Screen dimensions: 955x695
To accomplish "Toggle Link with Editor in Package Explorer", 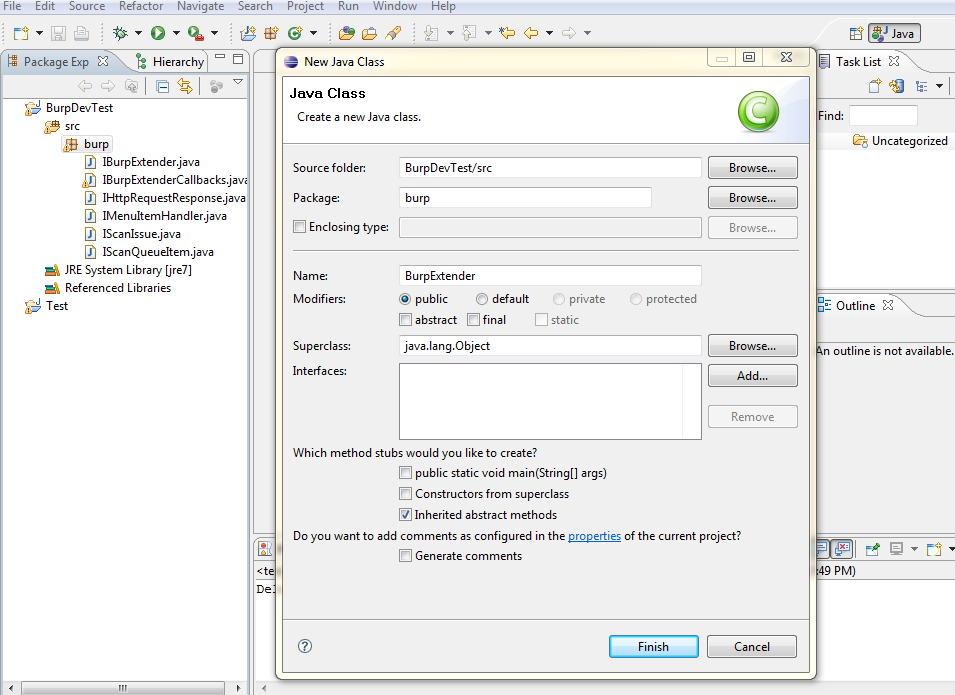I will pos(185,86).
